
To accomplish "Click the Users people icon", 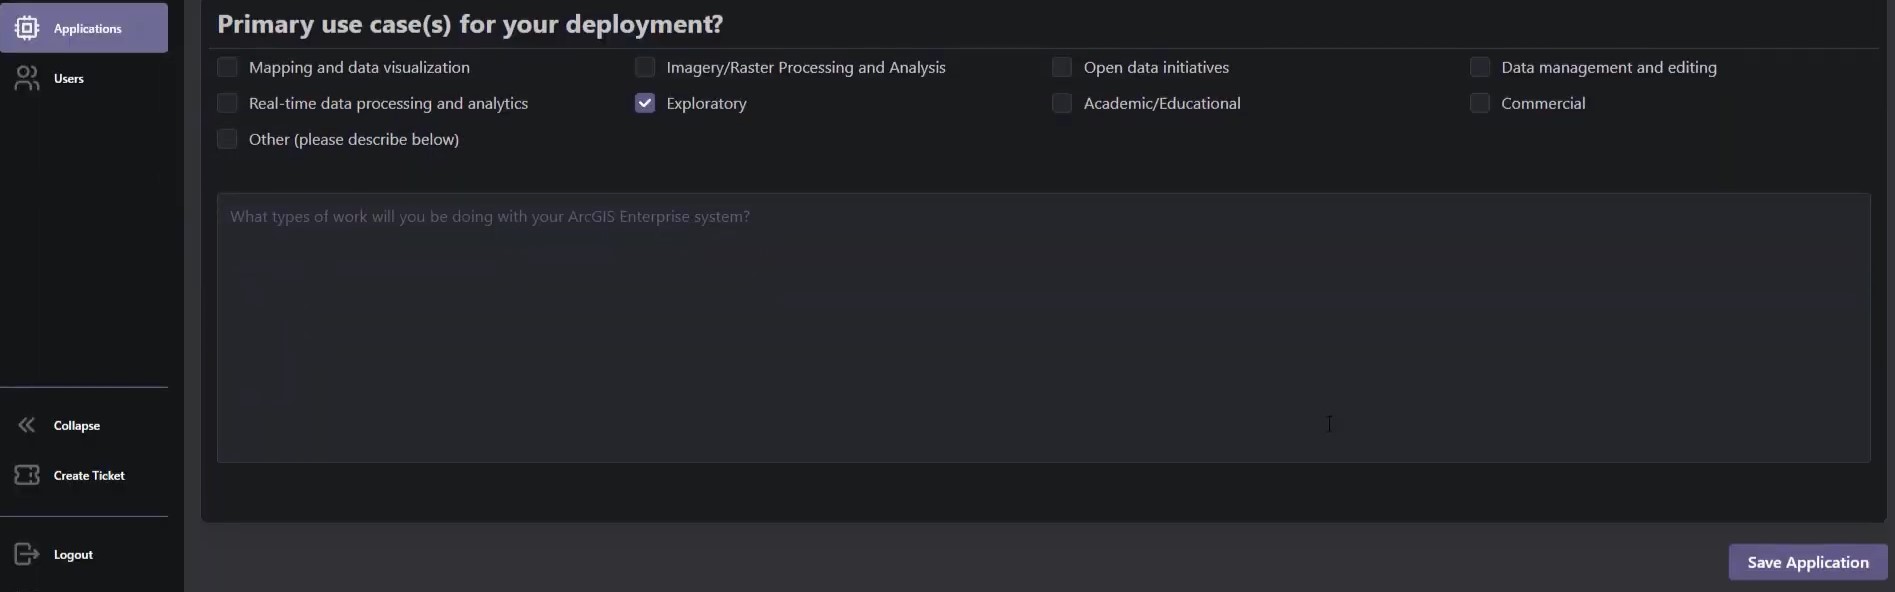I will [27, 78].
